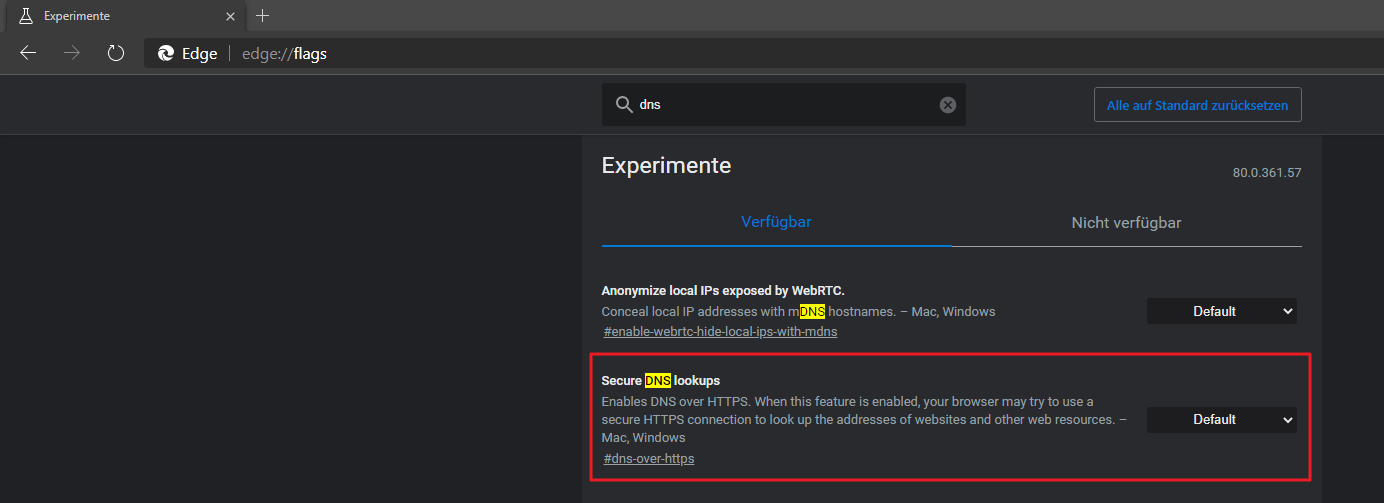The height and width of the screenshot is (503, 1384).
Task: Click the Secure DNS lookups flag title
Action: [x=660, y=381]
